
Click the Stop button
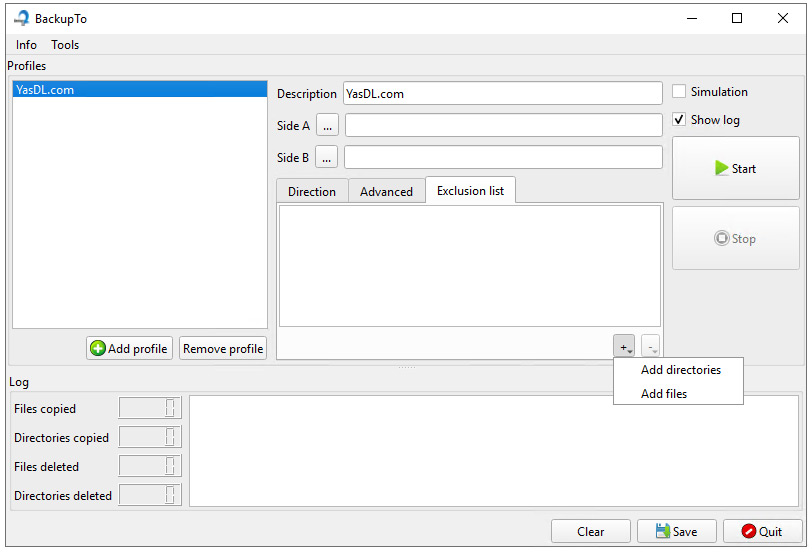(735, 238)
